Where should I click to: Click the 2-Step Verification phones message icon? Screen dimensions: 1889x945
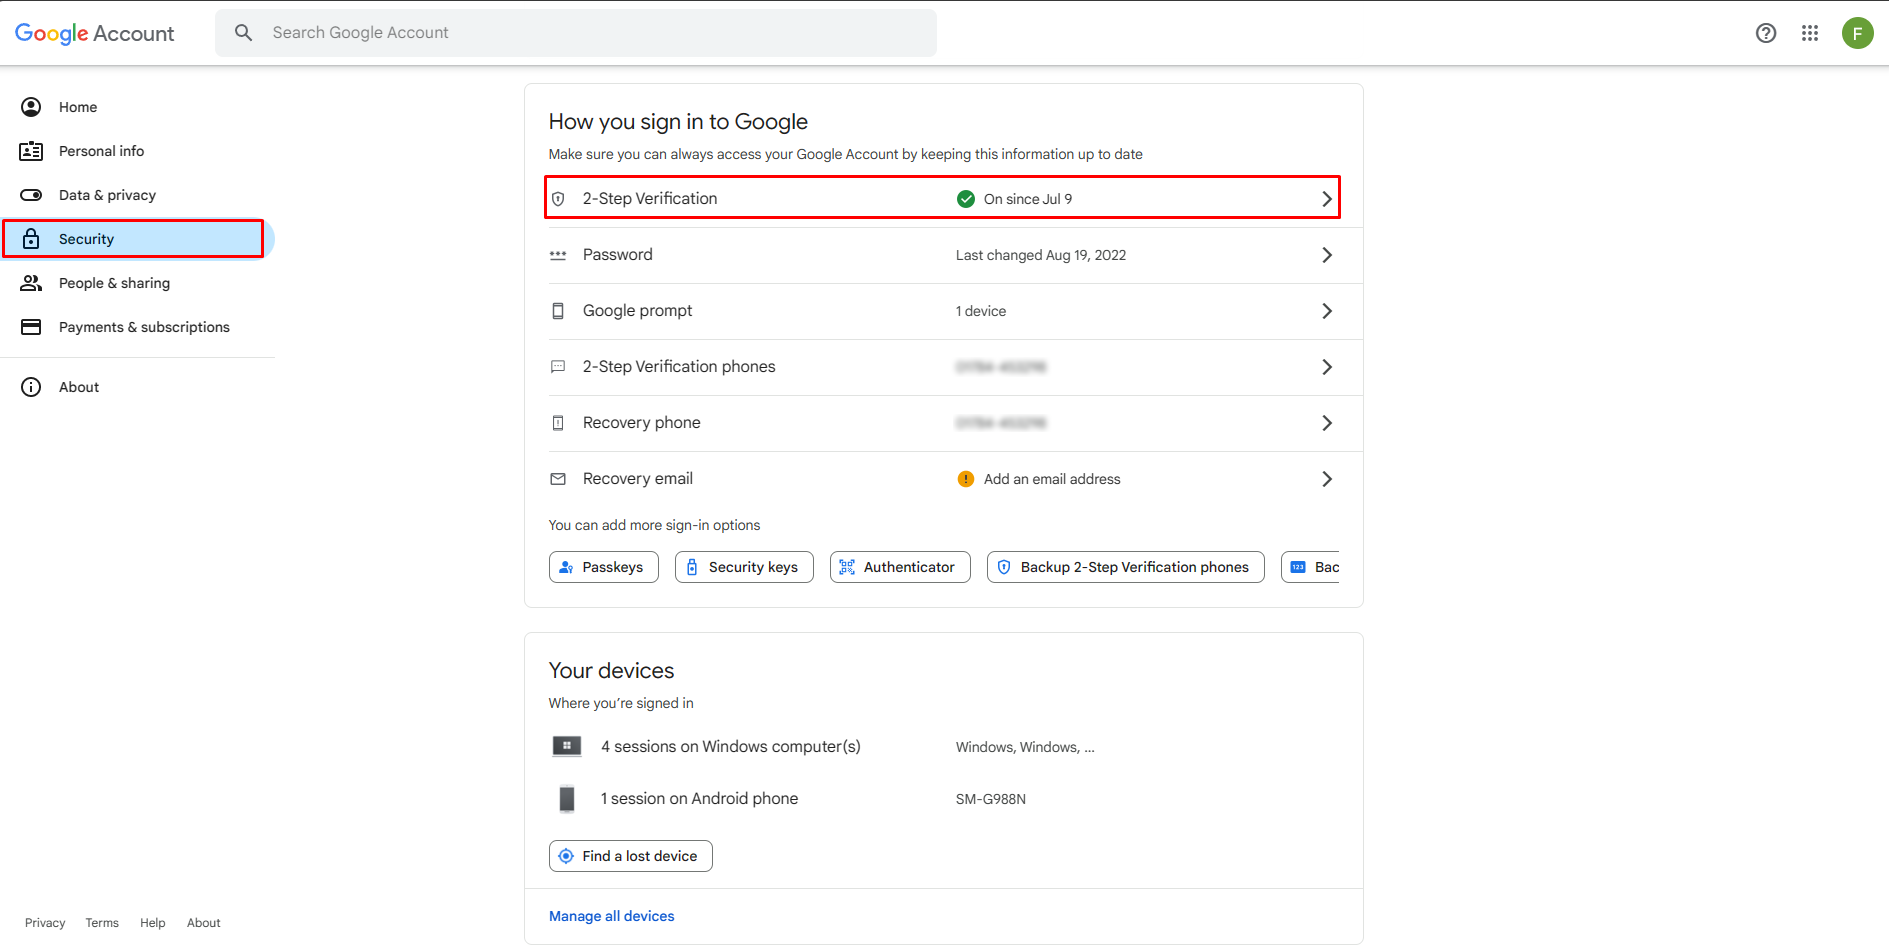(558, 367)
